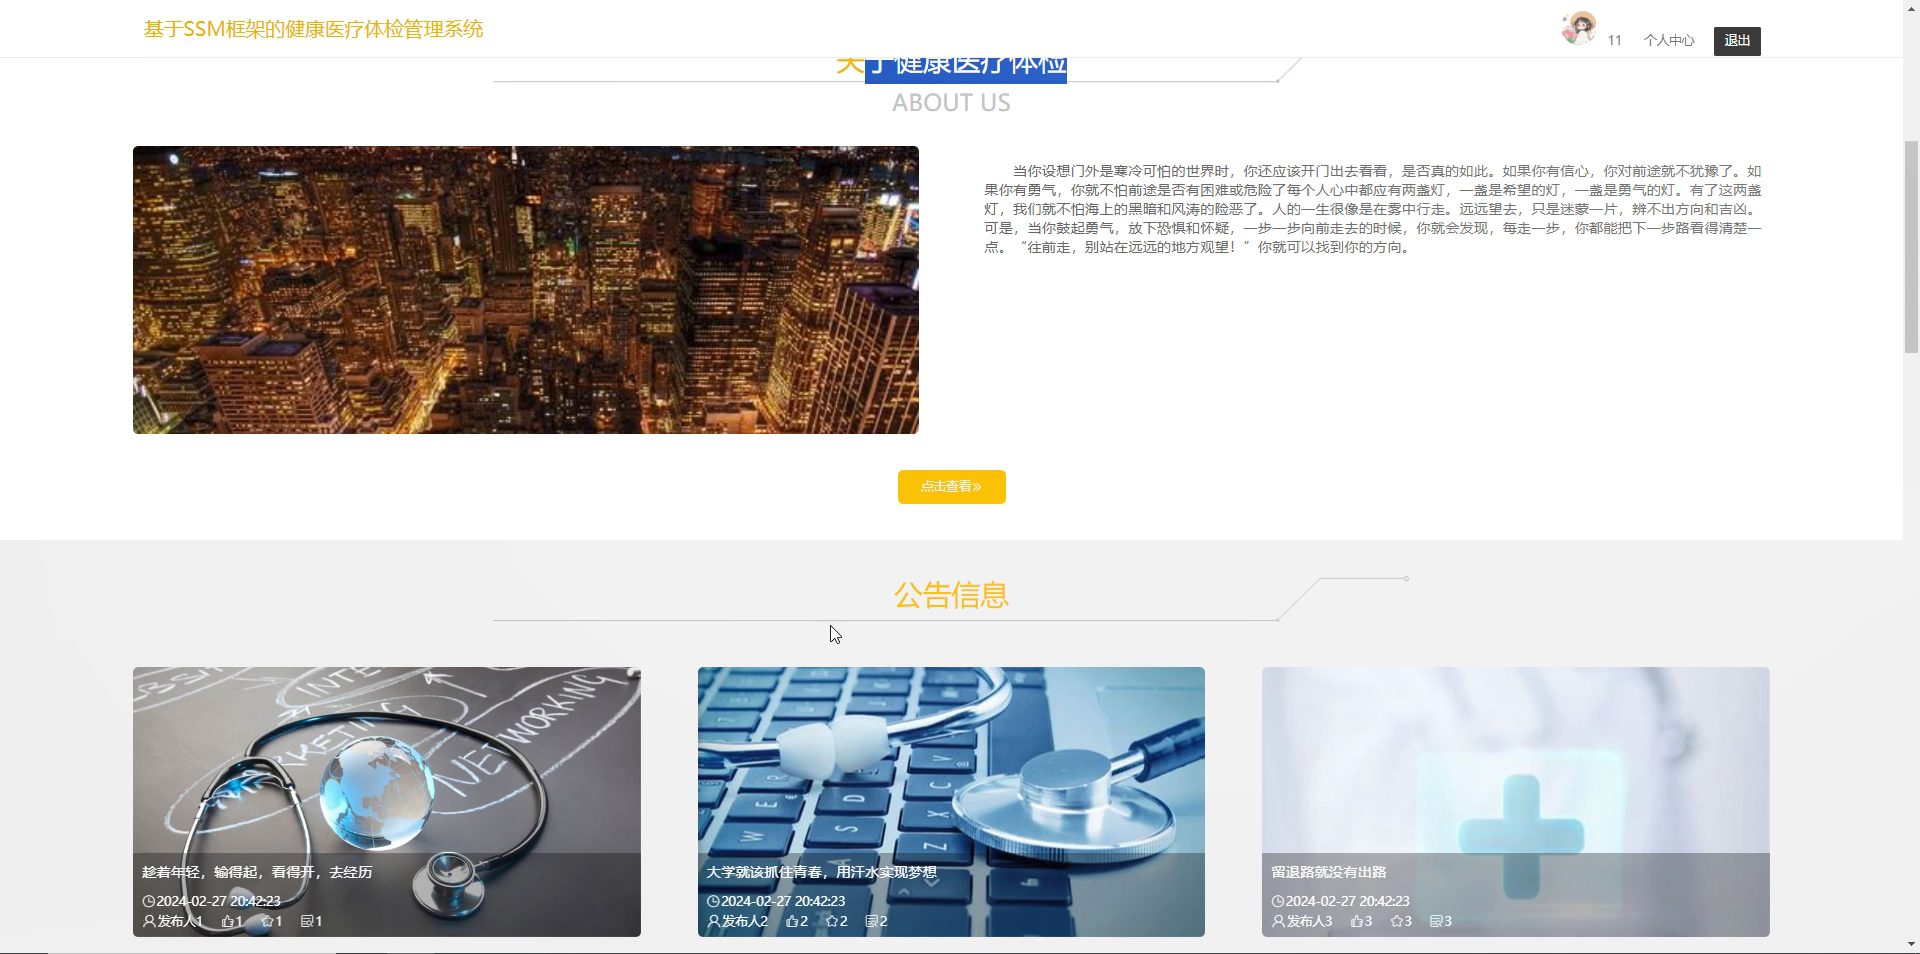The width and height of the screenshot is (1920, 954).
Task: Open the 个人中心 menu item
Action: click(x=1668, y=40)
